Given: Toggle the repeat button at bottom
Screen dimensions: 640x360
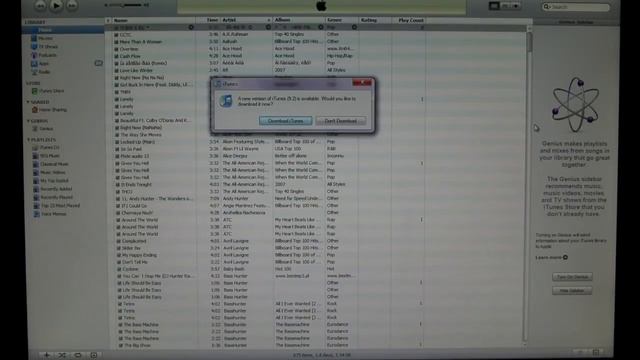Looking at the screenshot, I should [x=78, y=355].
